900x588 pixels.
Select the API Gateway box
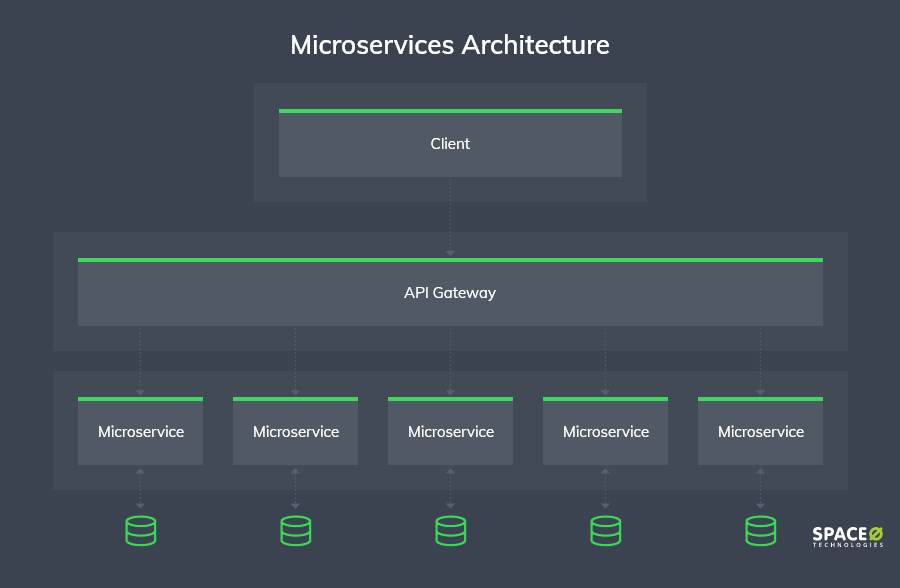[451, 292]
